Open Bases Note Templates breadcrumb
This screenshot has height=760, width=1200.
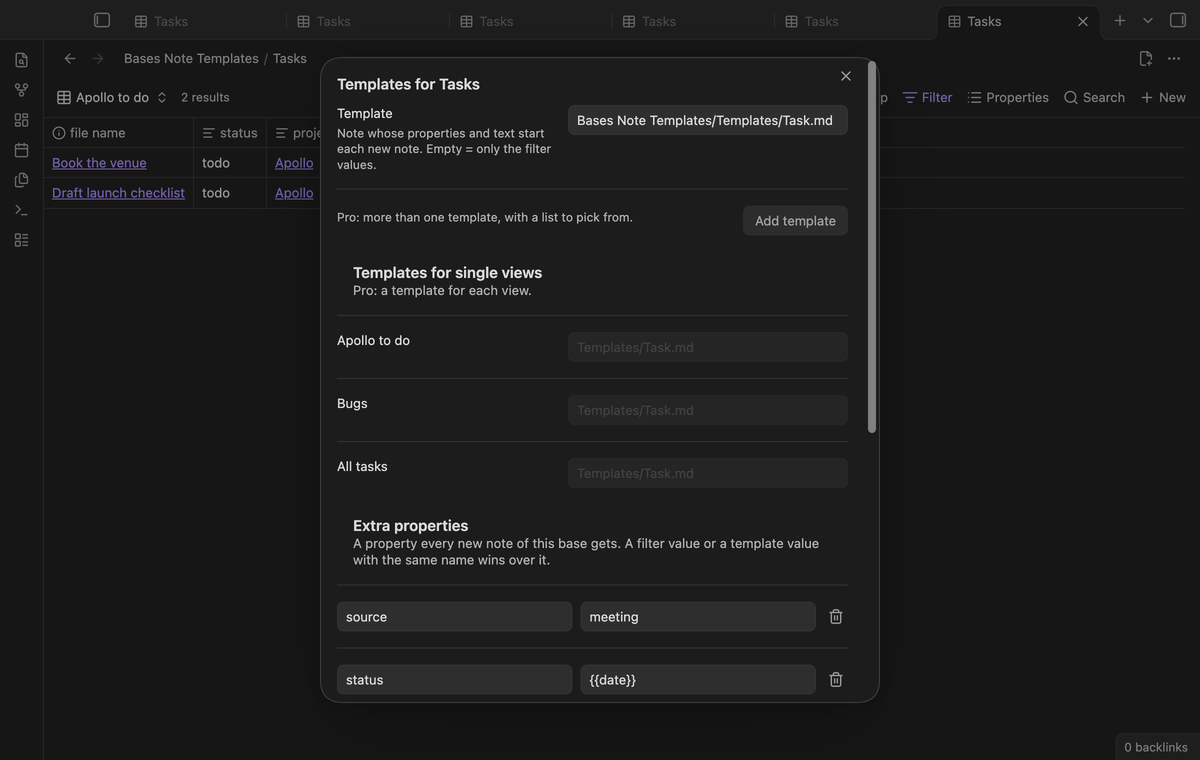[191, 58]
